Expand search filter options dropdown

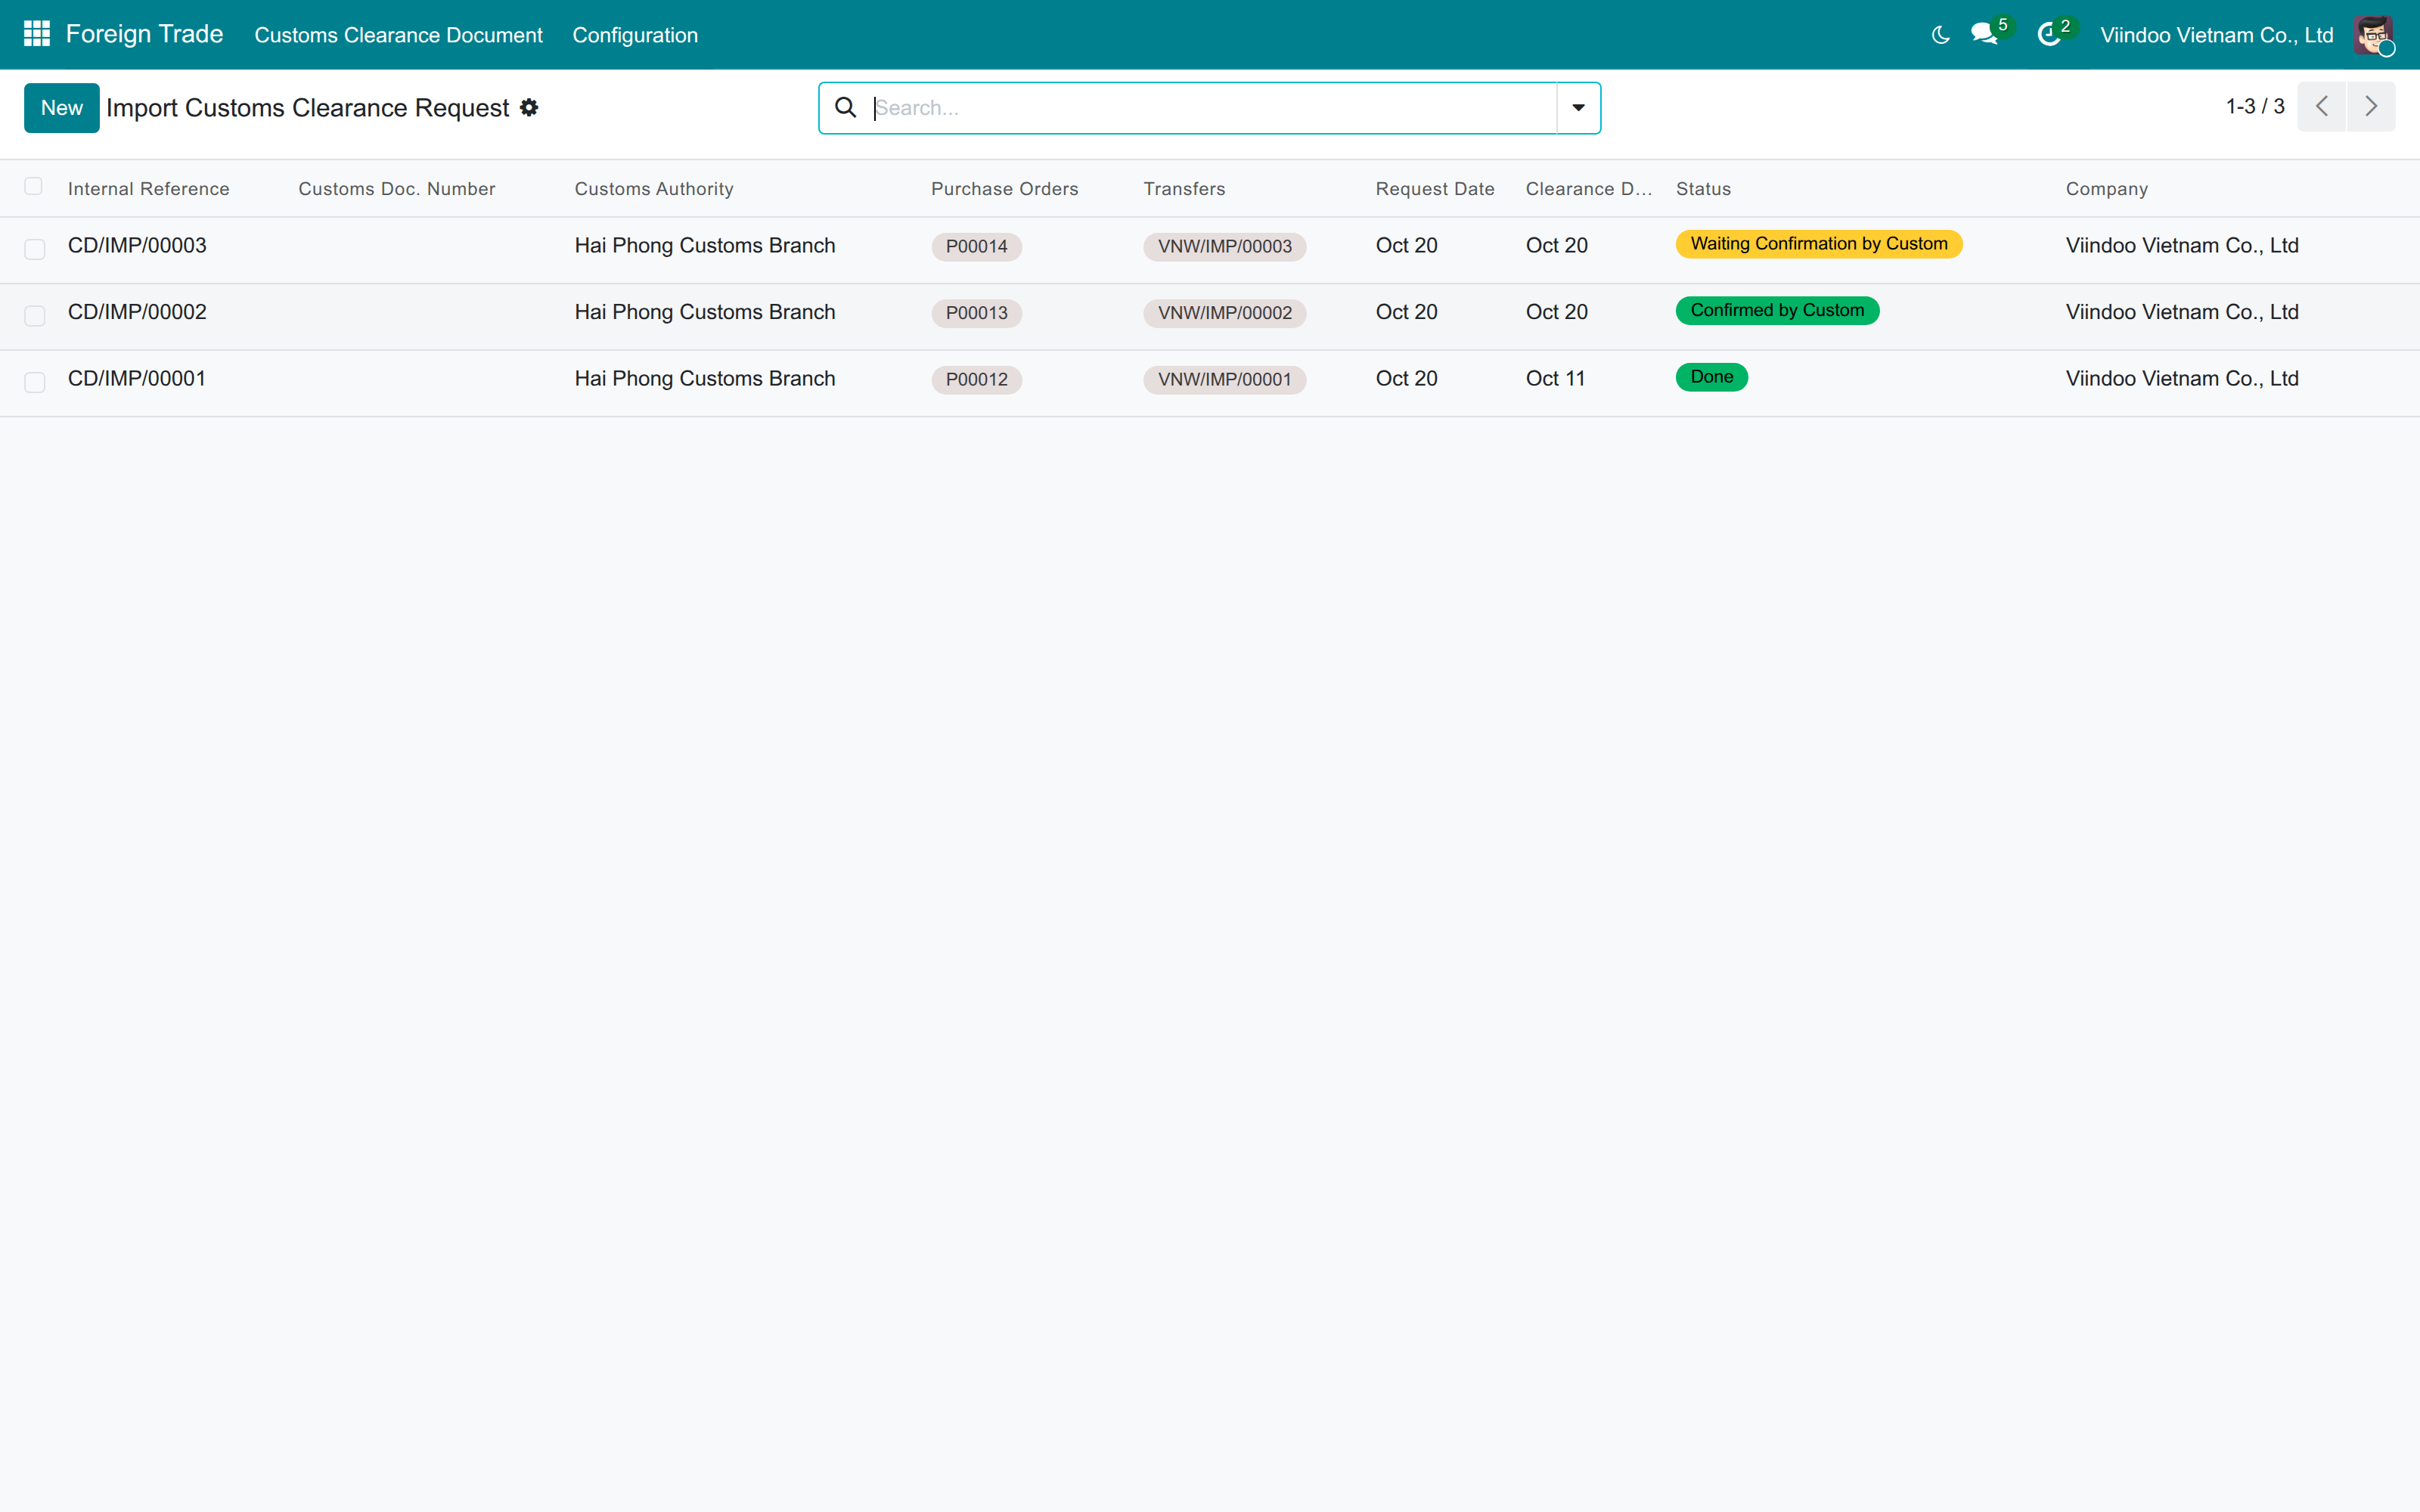coord(1578,108)
